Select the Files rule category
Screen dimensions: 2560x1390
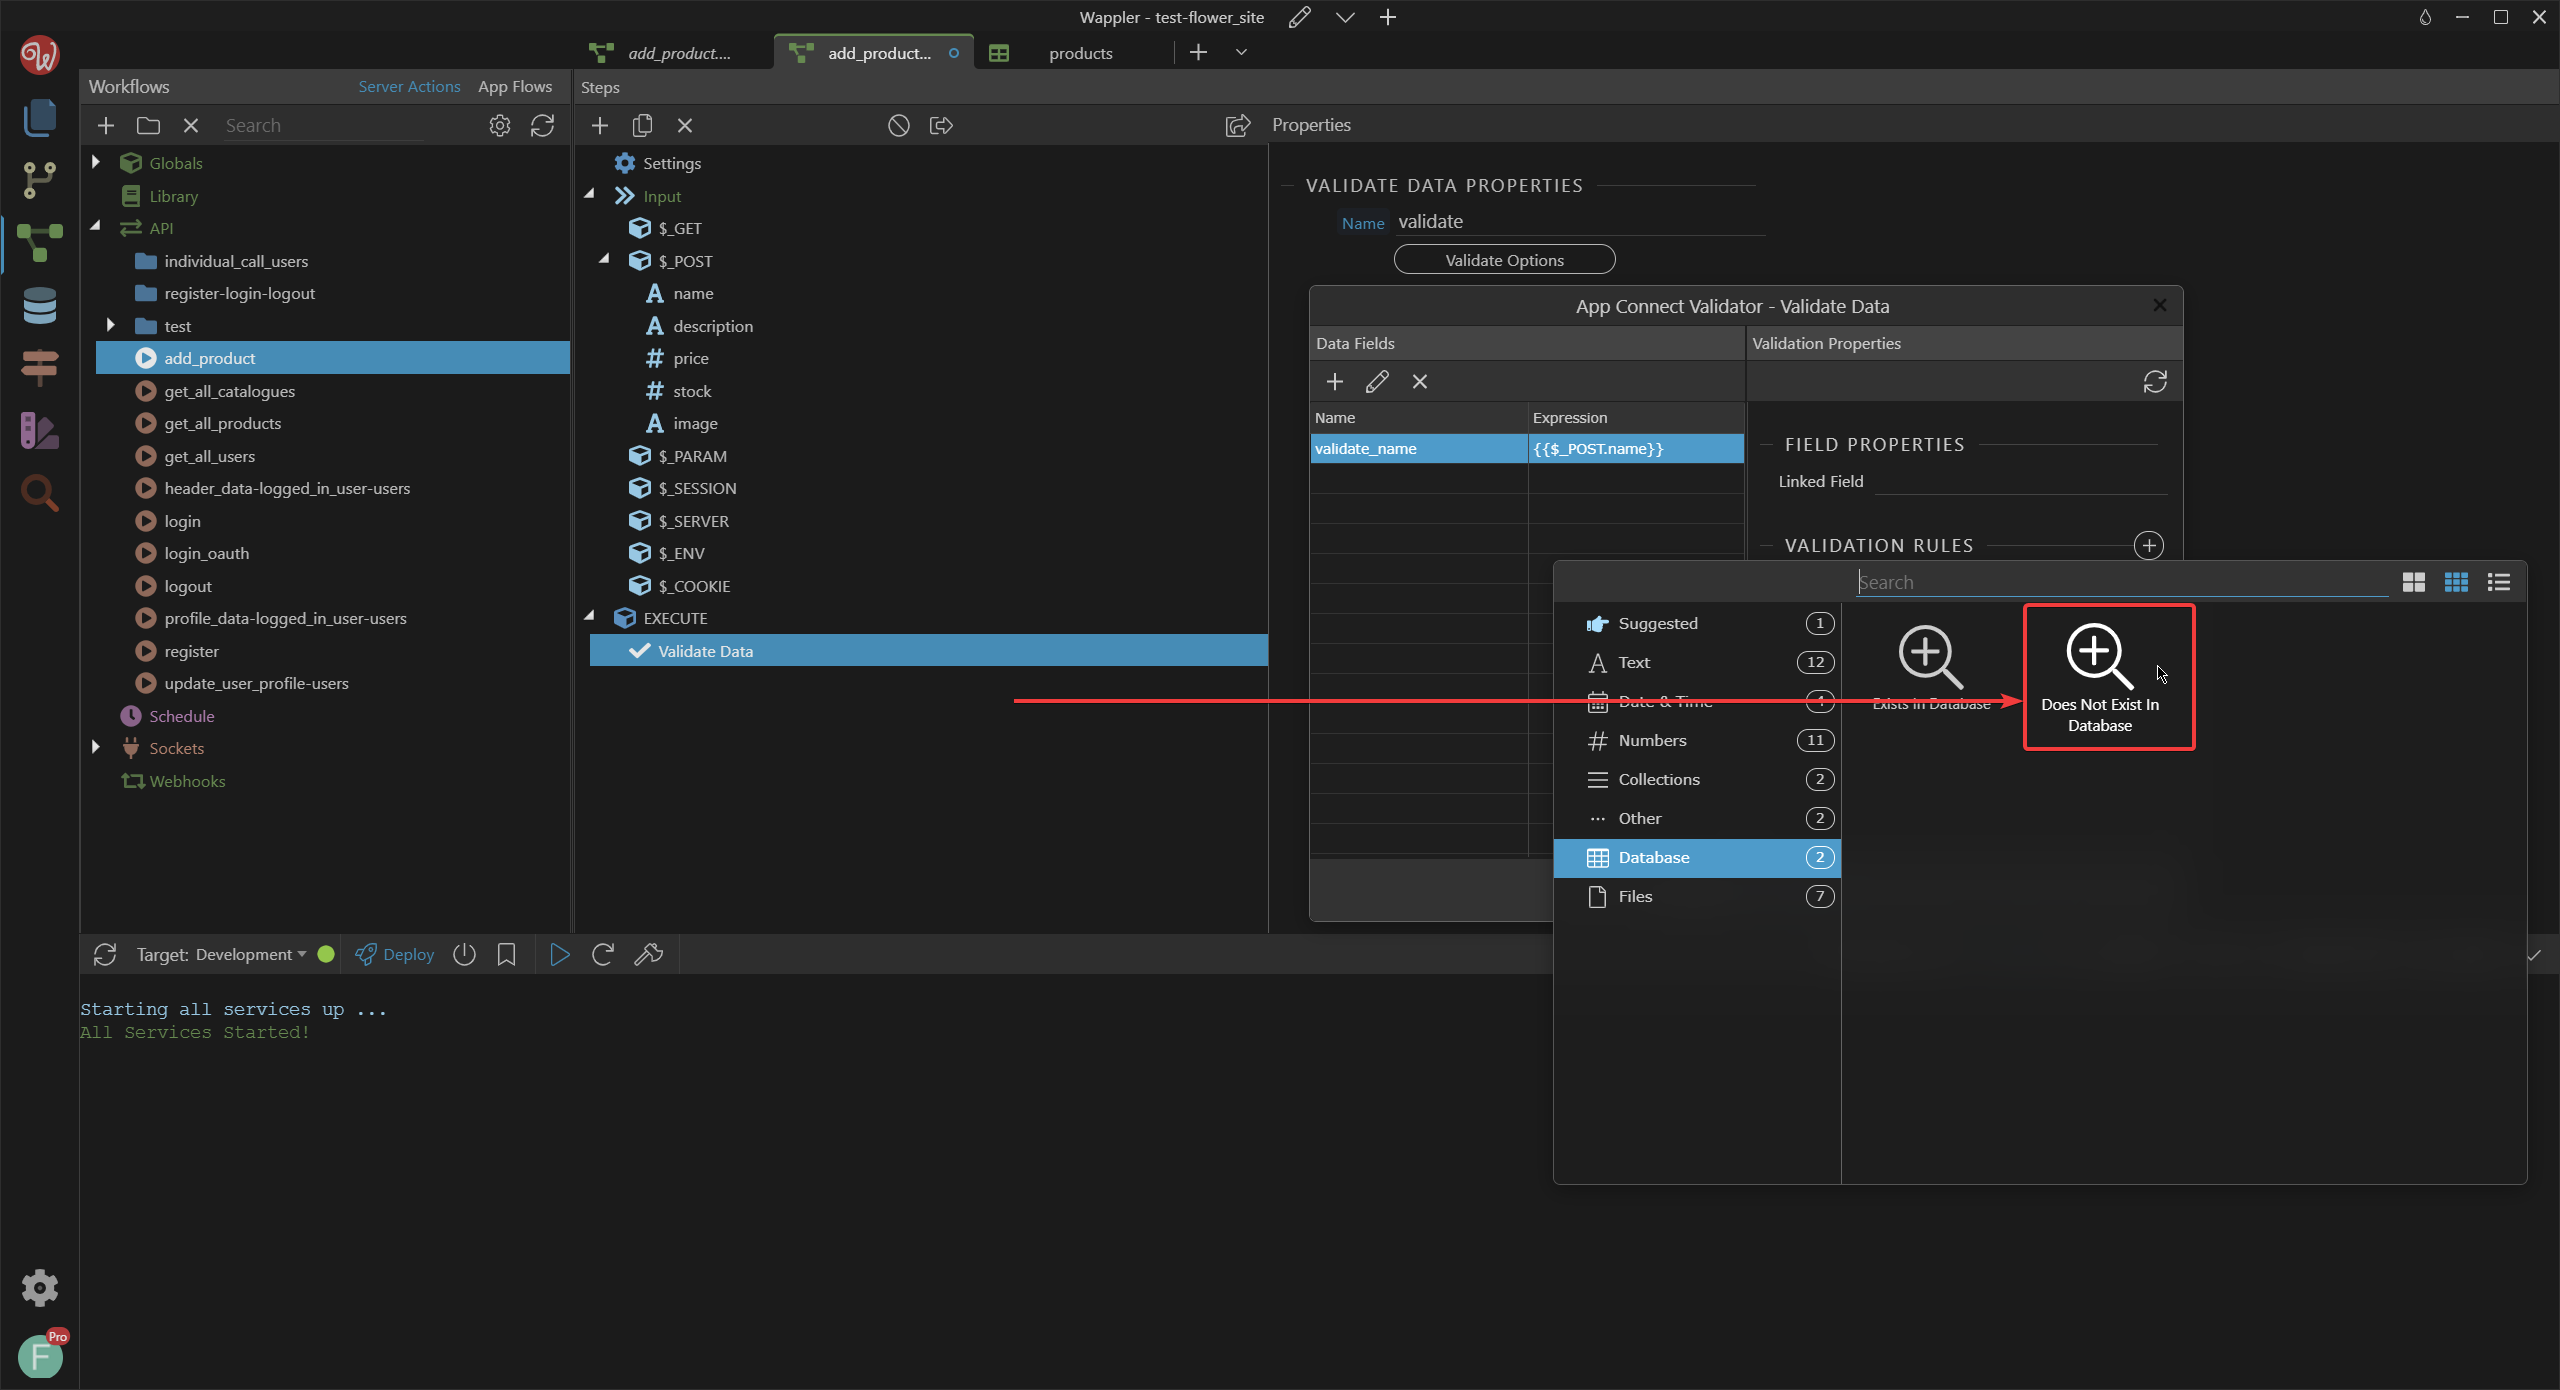pyautogui.click(x=1697, y=896)
